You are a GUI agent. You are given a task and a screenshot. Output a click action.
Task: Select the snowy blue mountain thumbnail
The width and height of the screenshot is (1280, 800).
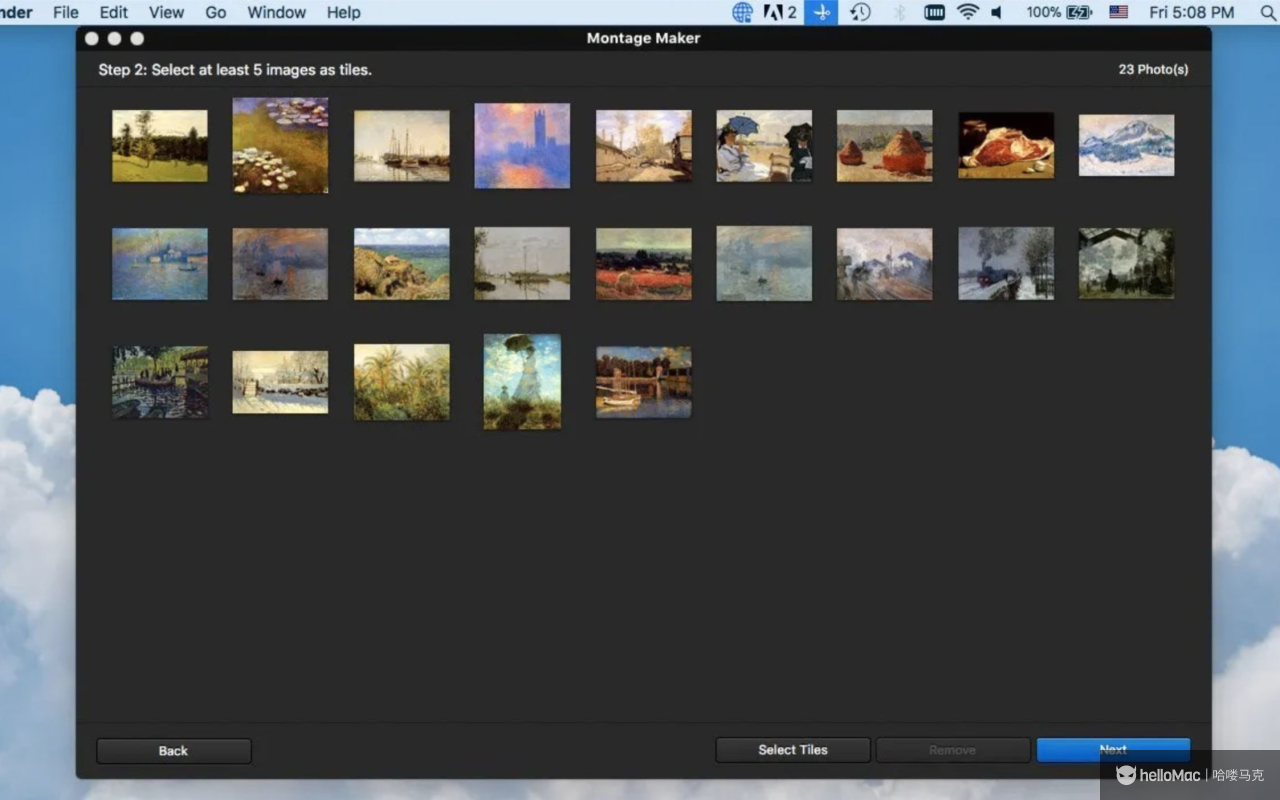[1127, 146]
